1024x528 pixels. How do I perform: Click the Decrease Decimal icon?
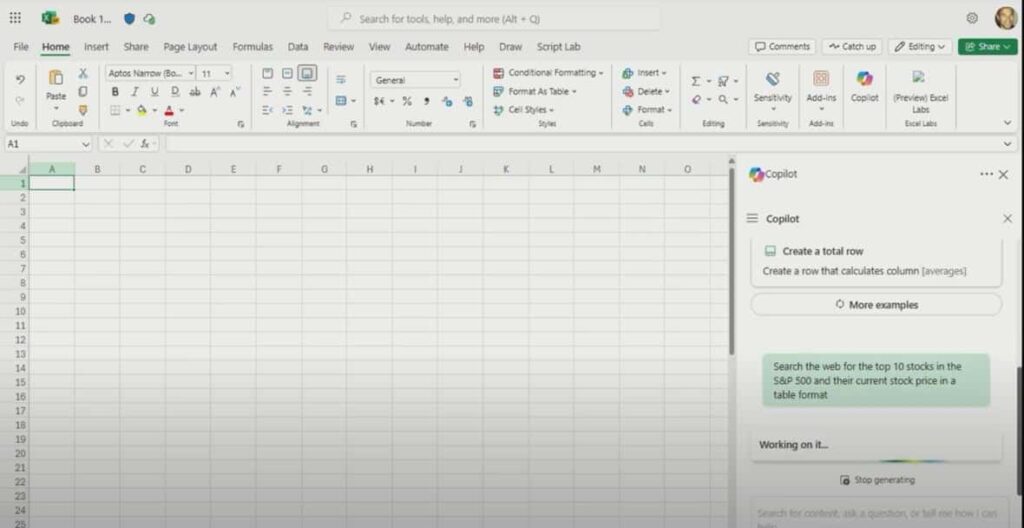(x=468, y=101)
